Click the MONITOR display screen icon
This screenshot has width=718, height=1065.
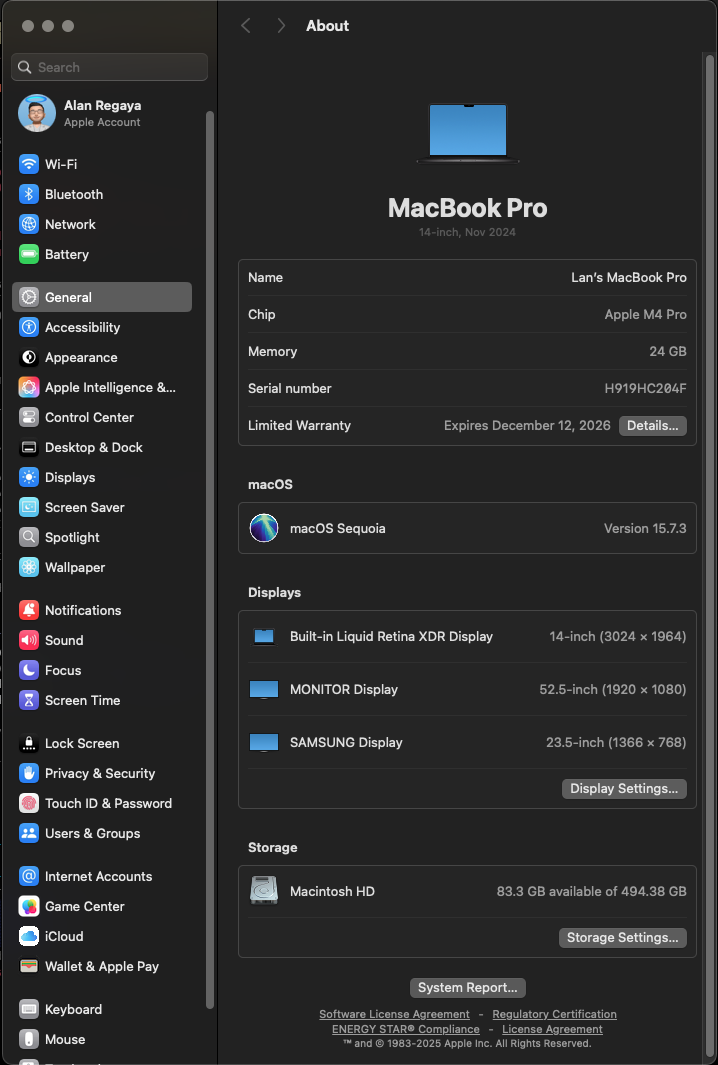(264, 689)
